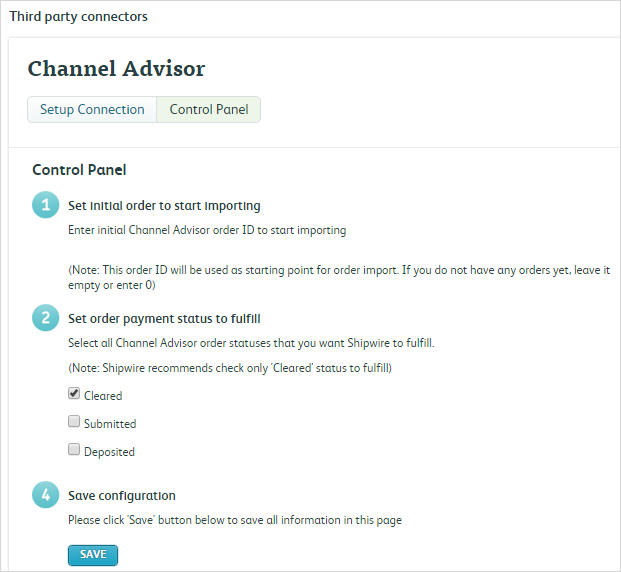Uncheck the Cleared status checkbox
This screenshot has height=572, width=621.
point(74,394)
